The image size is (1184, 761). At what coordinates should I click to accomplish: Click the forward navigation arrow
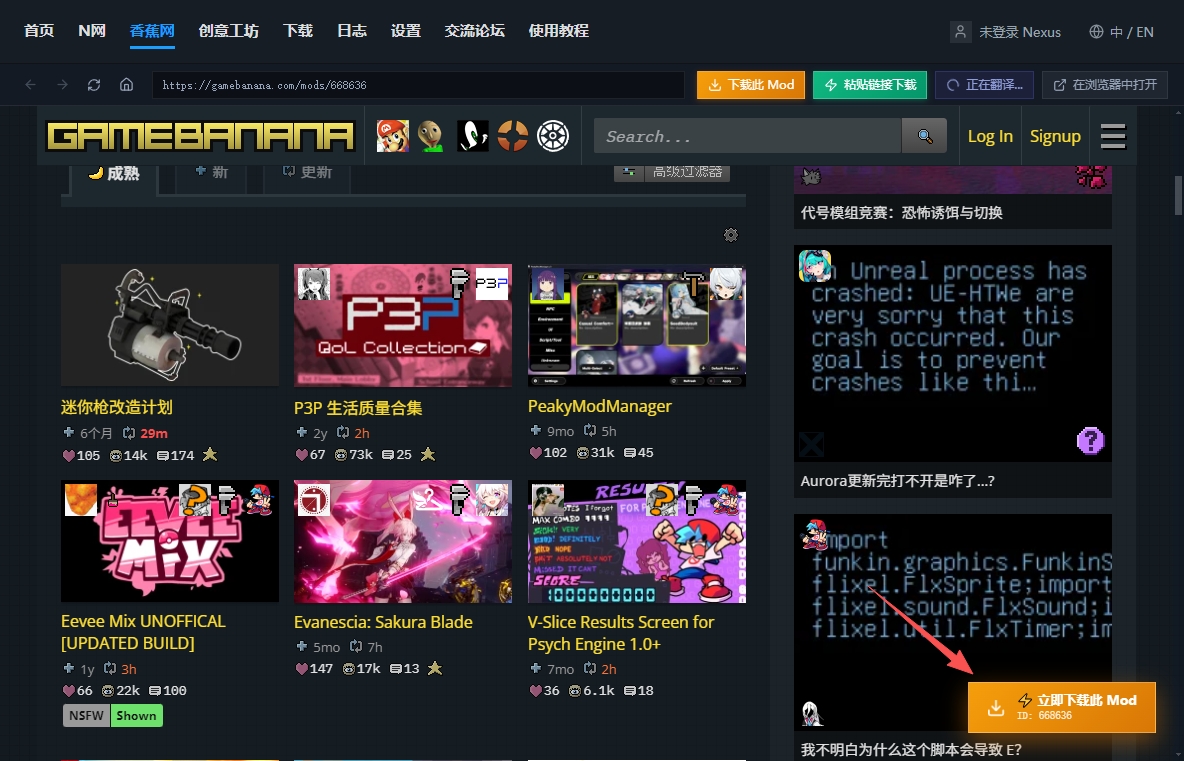pyautogui.click(x=63, y=85)
